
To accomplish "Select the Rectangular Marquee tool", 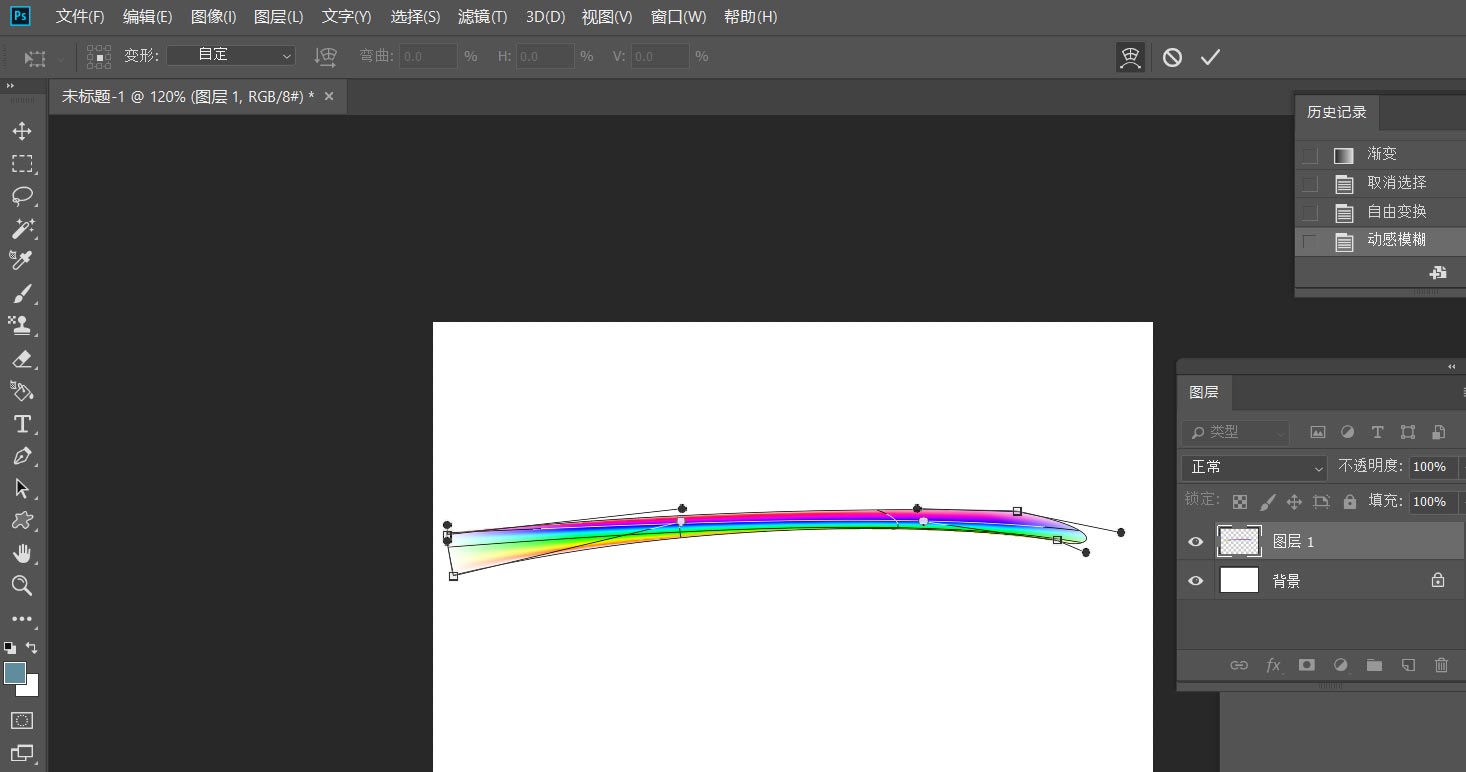I will pos(22,164).
